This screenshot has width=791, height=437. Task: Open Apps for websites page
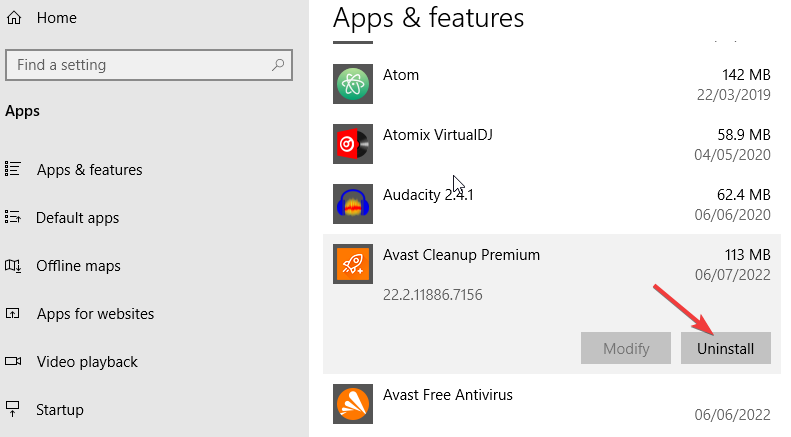[x=95, y=314]
